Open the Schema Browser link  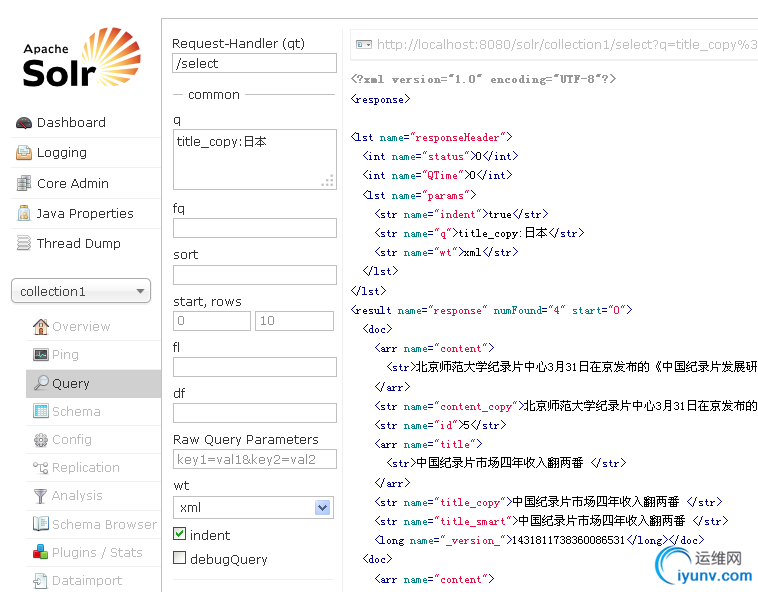(x=104, y=524)
